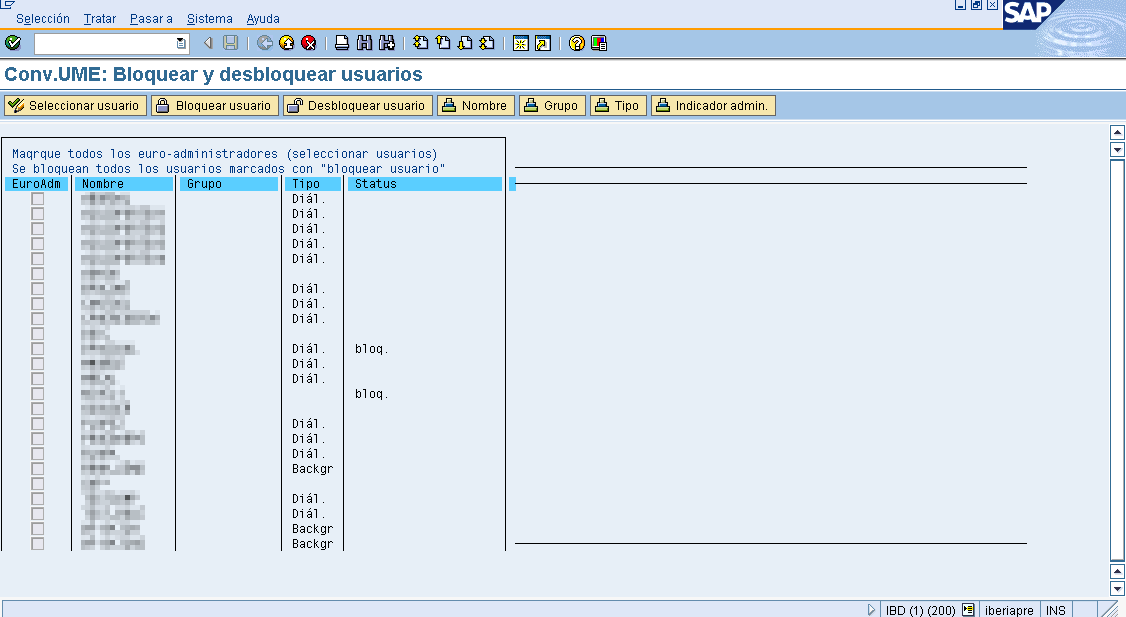The width and height of the screenshot is (1126, 617).
Task: Open the Pasar a menu
Action: pyautogui.click(x=151, y=19)
